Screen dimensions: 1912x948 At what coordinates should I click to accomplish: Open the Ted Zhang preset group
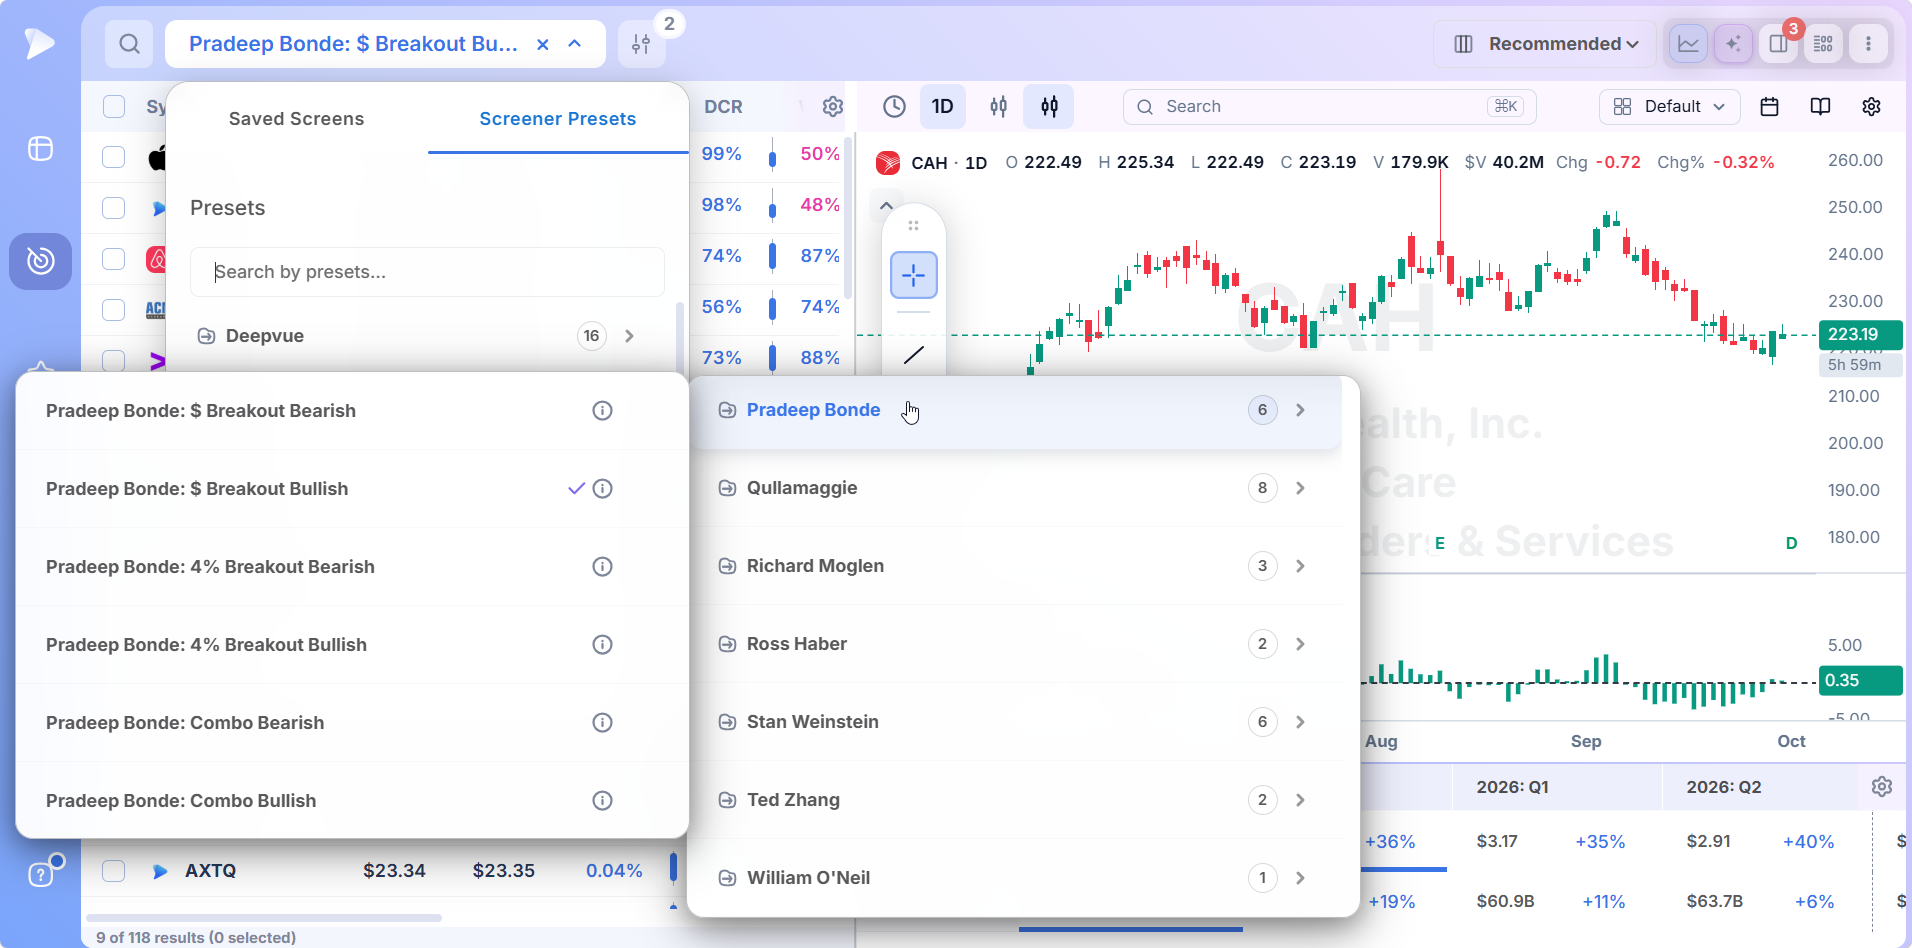point(1014,800)
